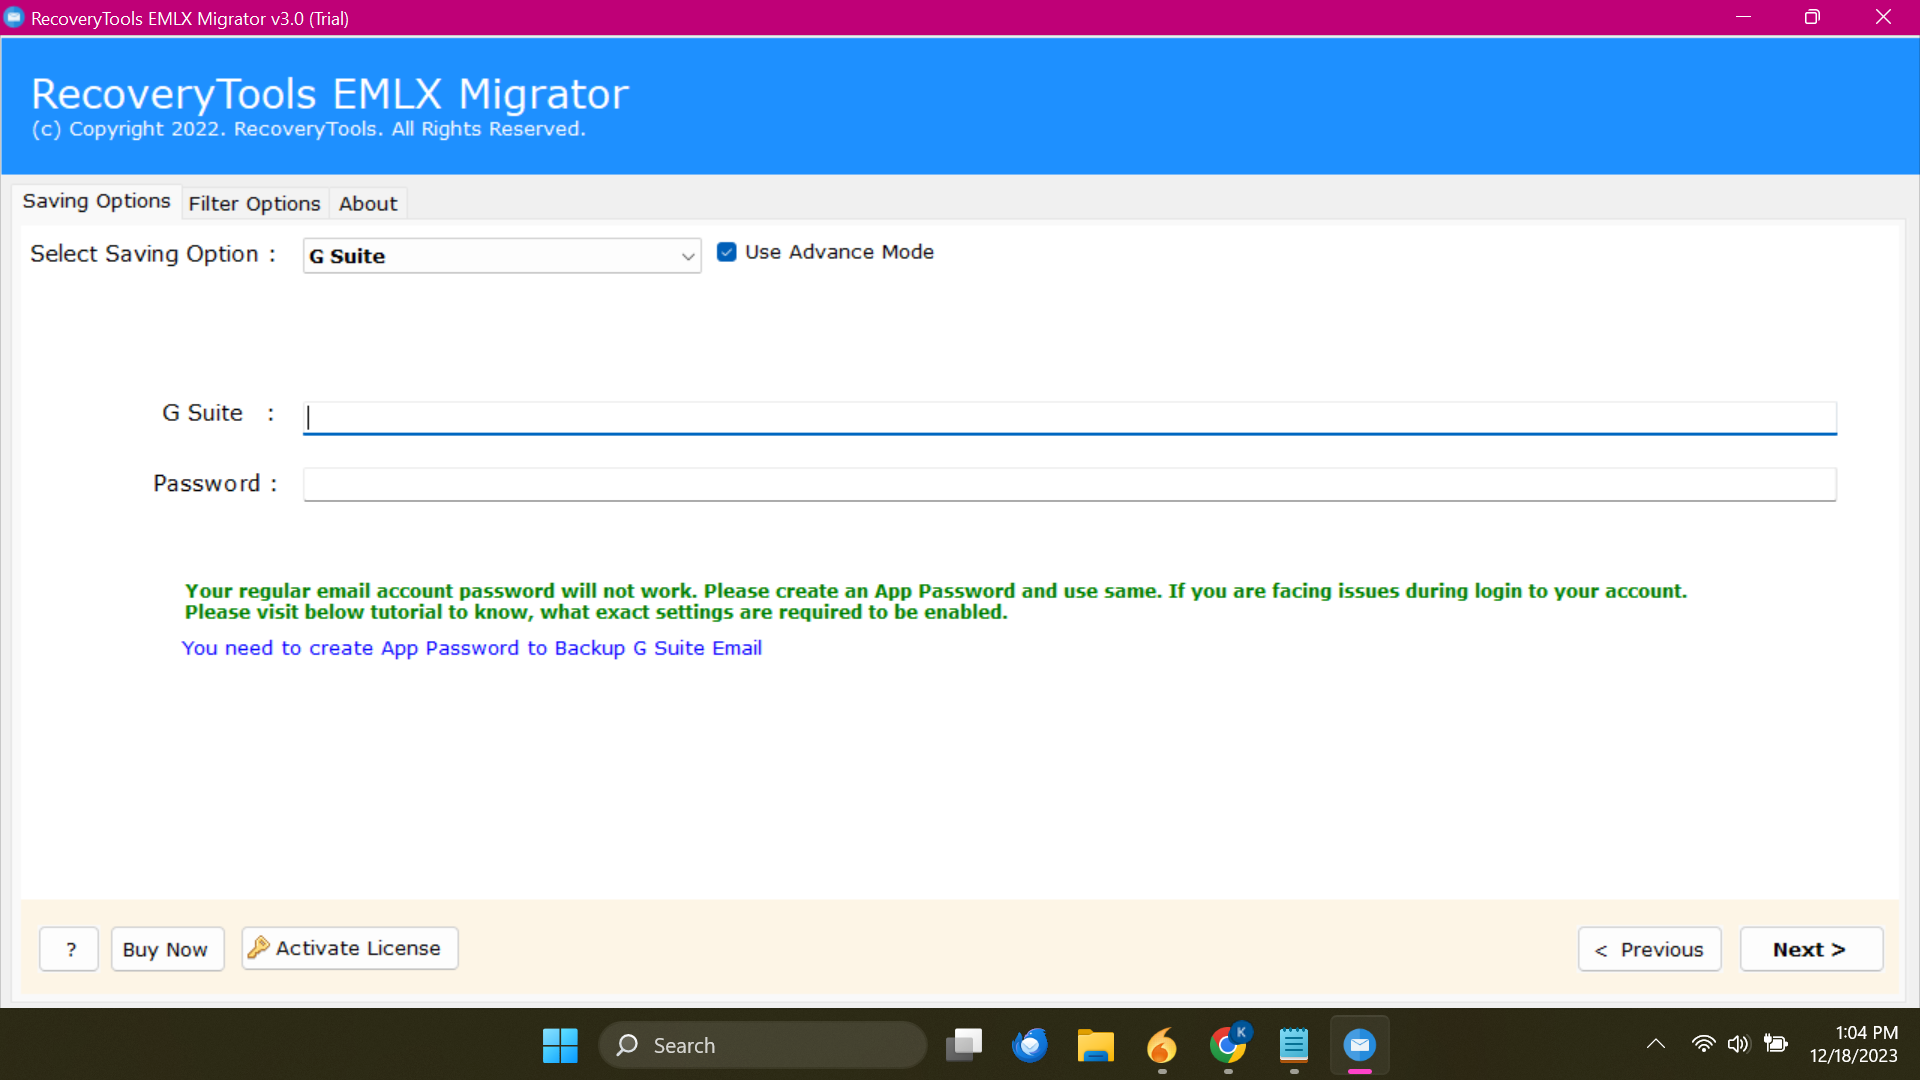1920x1080 pixels.
Task: Click the Password input field
Action: pyautogui.click(x=1070, y=485)
